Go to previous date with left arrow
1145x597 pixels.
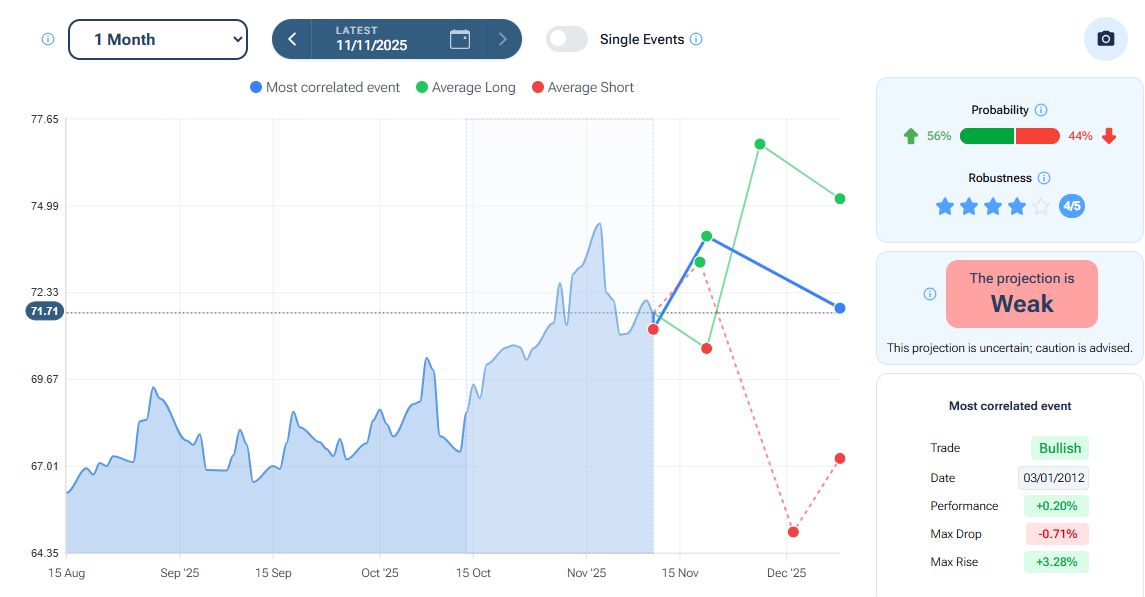(292, 39)
